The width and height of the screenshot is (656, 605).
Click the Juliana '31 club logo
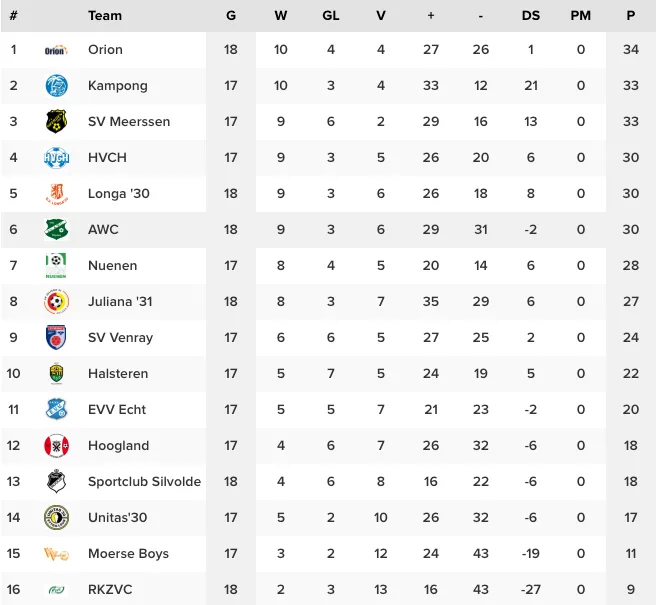click(56, 301)
